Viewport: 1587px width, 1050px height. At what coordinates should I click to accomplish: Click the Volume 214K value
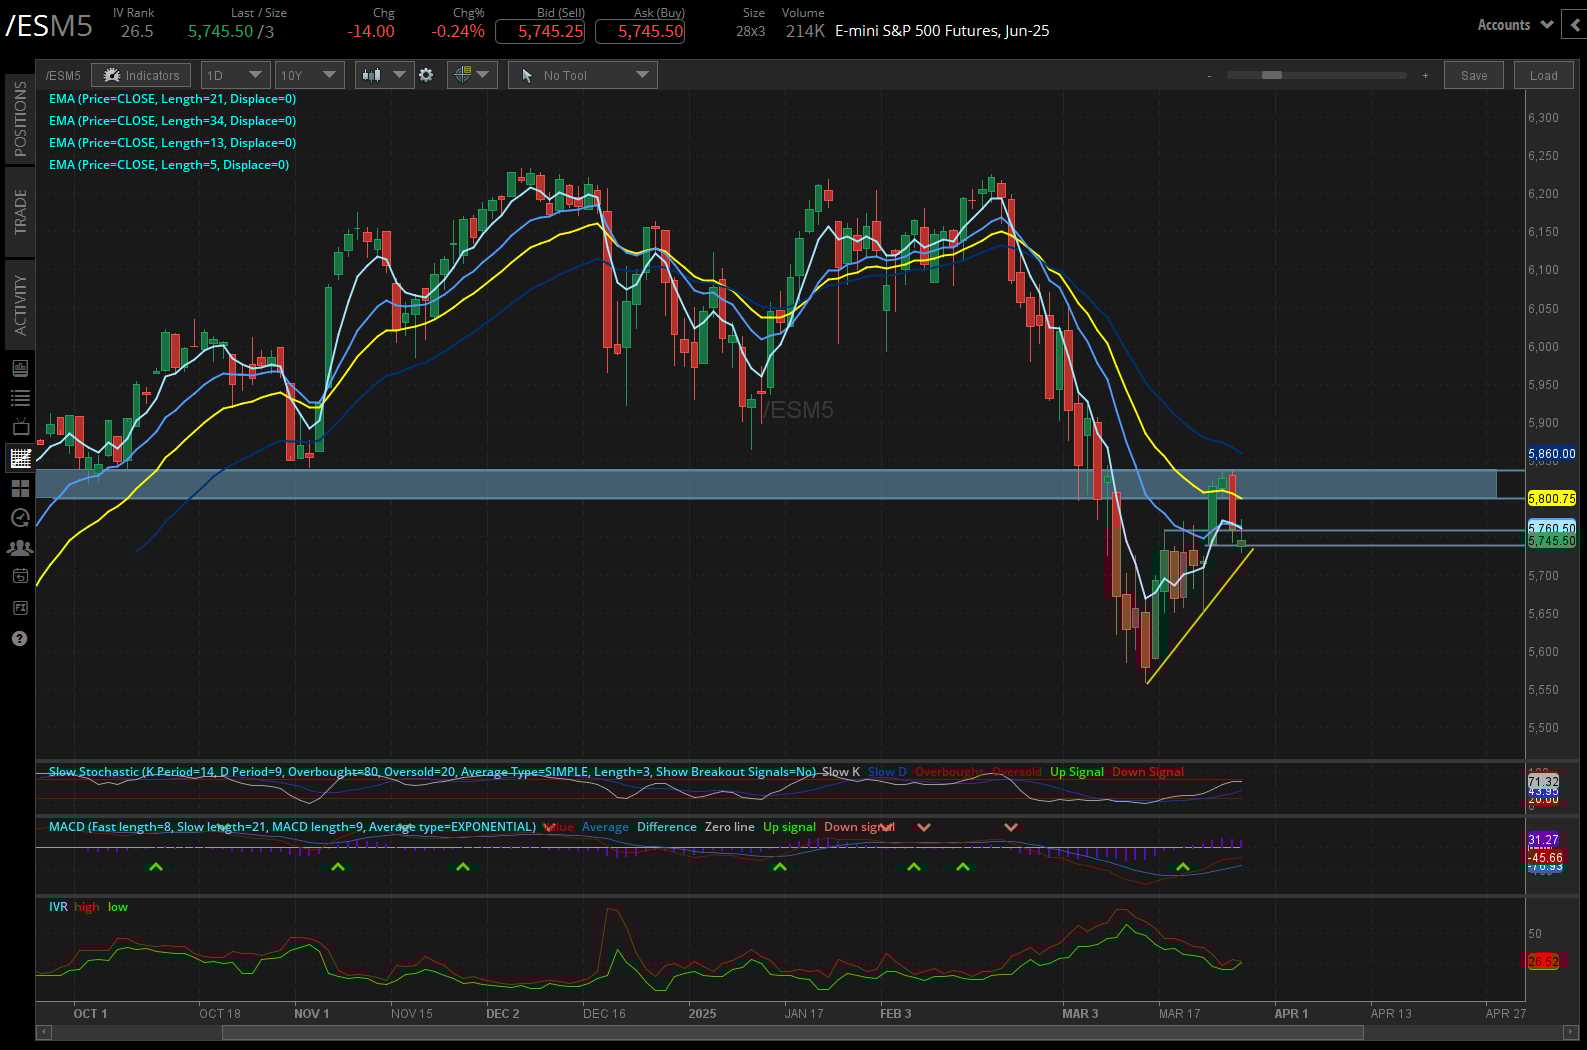(804, 31)
